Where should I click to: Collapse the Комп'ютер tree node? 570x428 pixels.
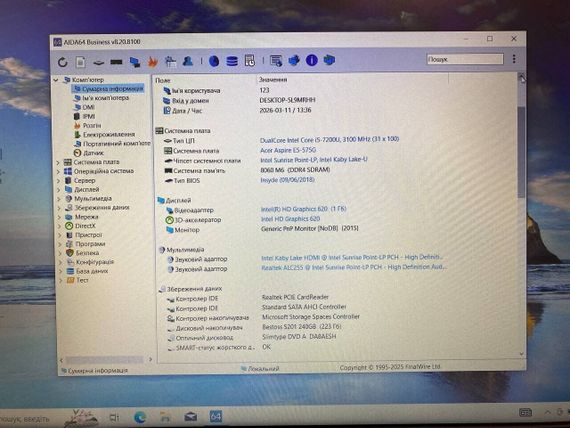pyautogui.click(x=56, y=80)
